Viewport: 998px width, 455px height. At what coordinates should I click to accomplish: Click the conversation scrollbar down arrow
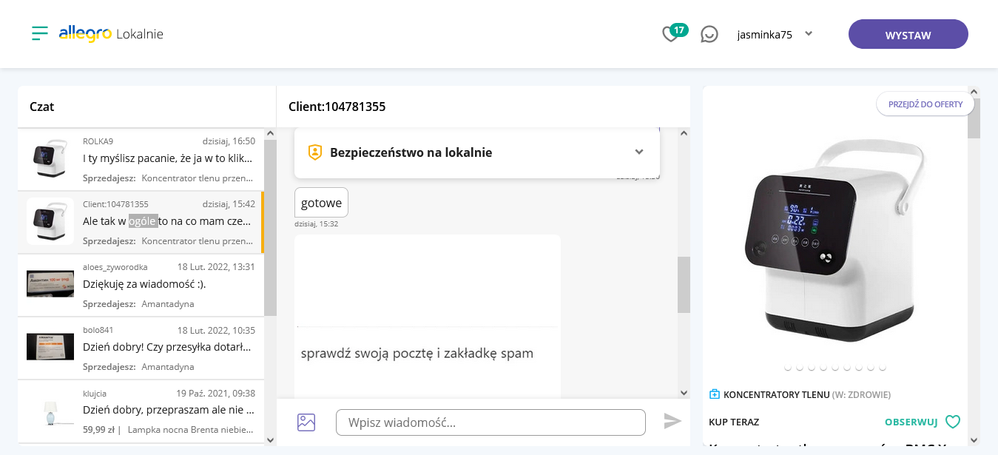[684, 393]
